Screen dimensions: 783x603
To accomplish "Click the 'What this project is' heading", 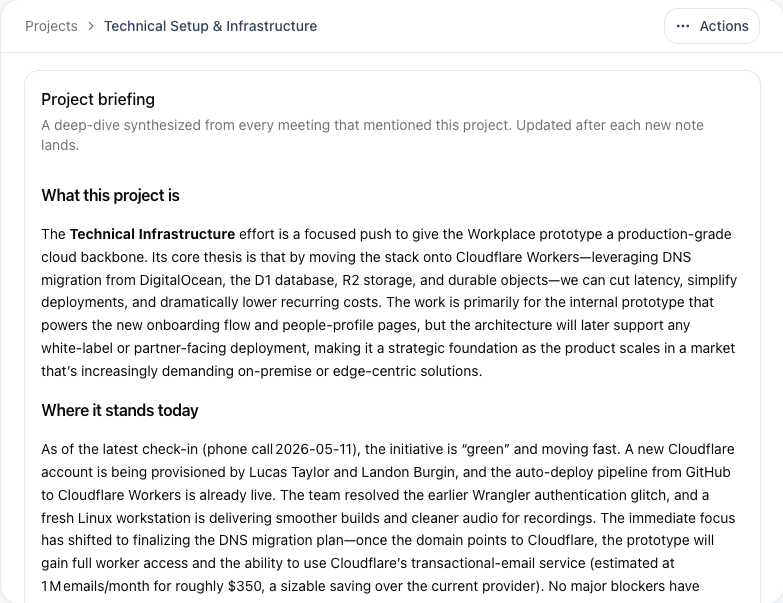I will click(x=110, y=195).
